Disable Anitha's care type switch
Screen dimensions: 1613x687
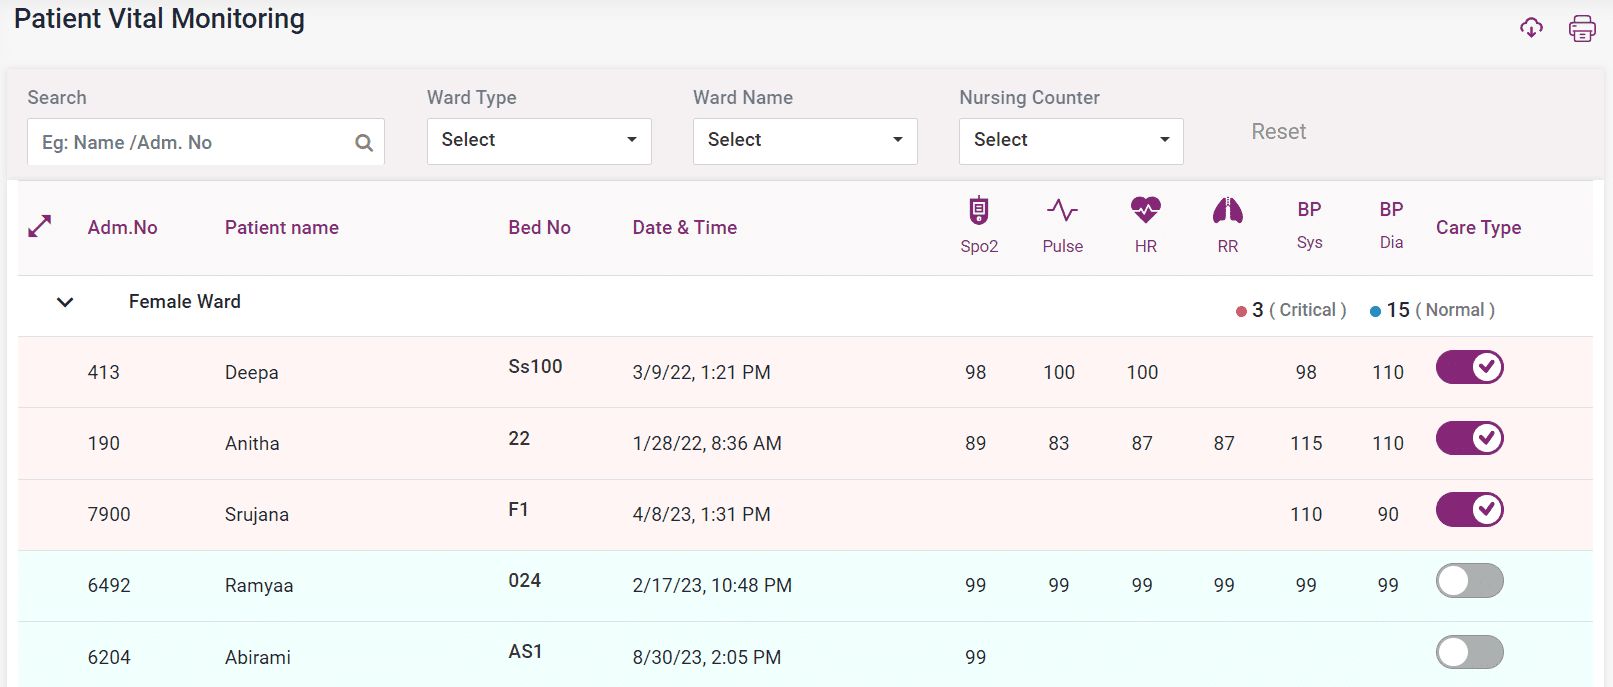click(x=1469, y=438)
